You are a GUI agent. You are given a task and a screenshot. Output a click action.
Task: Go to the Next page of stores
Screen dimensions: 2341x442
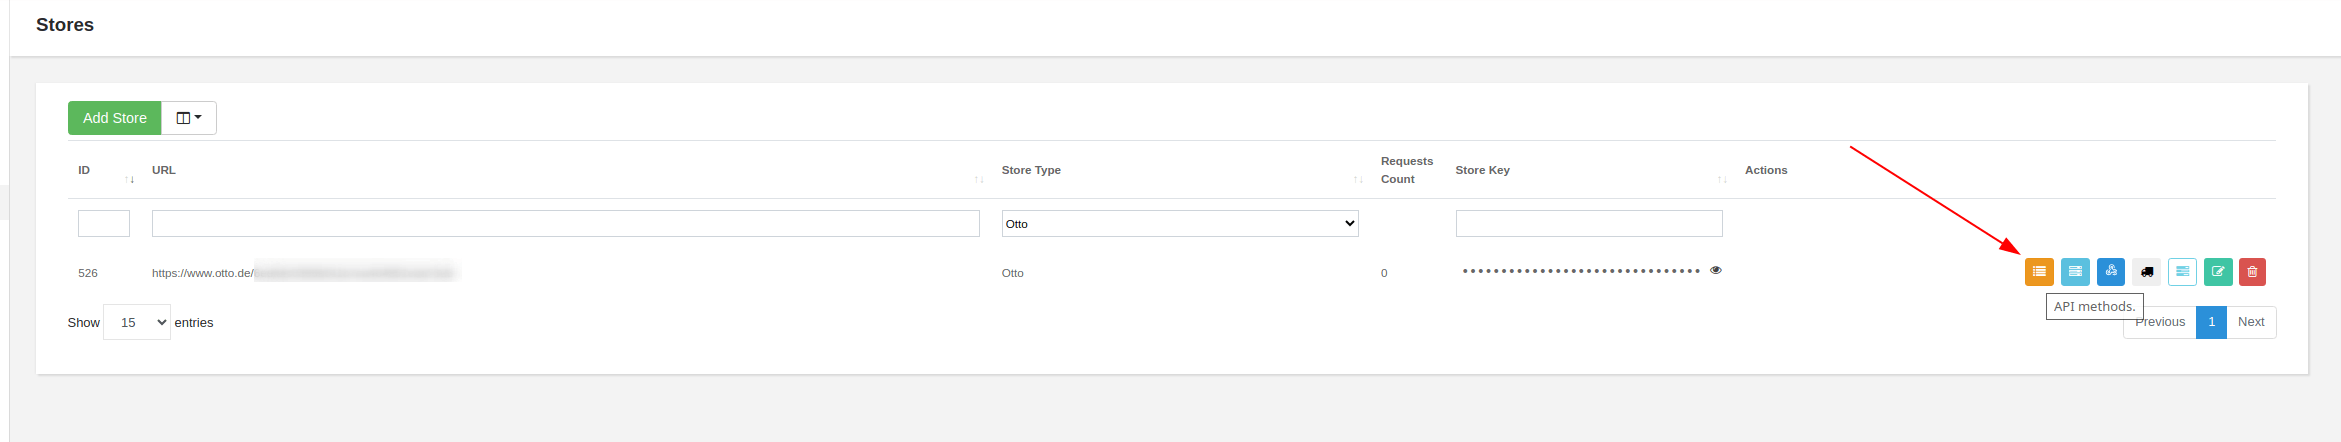2251,322
